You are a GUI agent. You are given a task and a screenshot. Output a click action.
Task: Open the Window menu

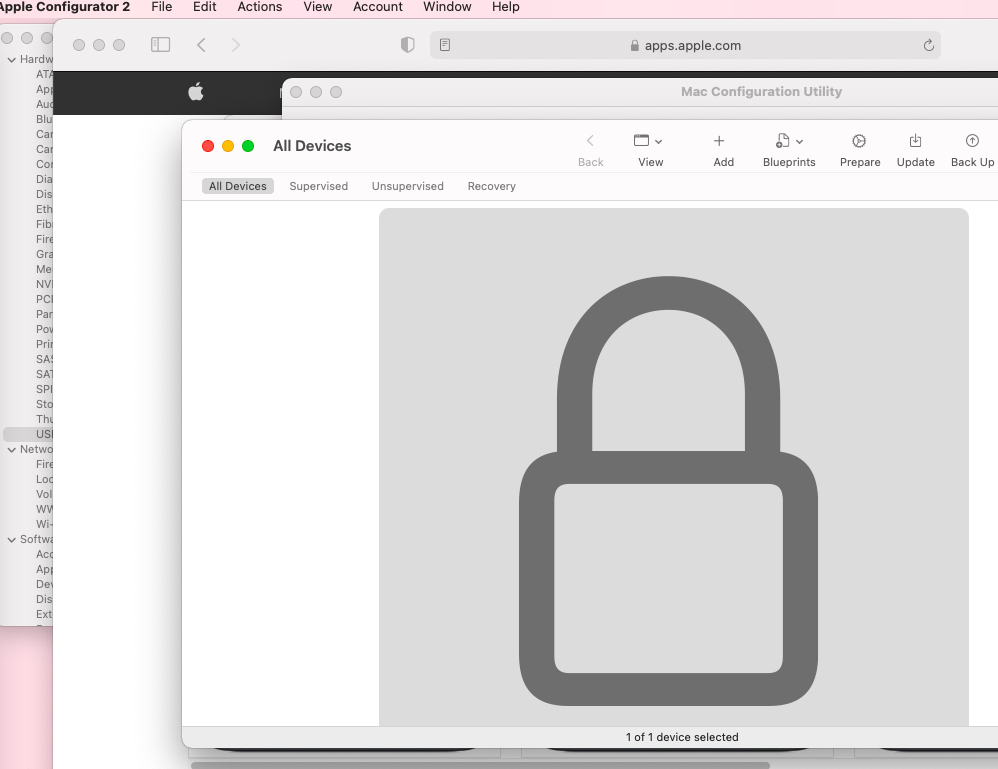(447, 7)
